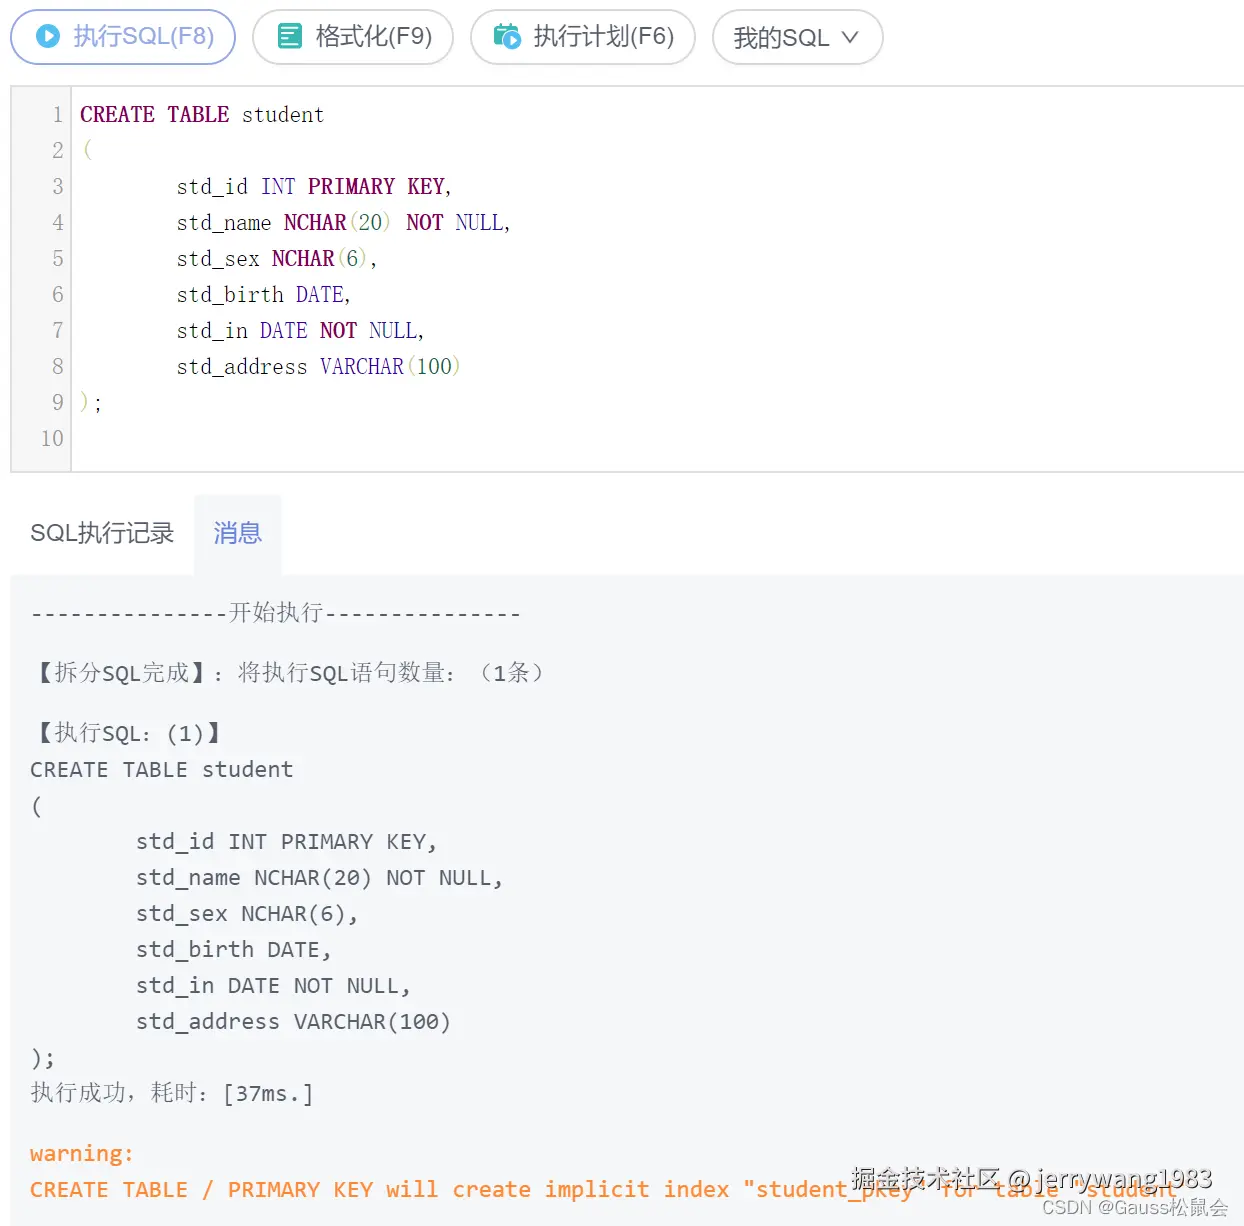
Task: Format the SQL using 格式化(F9)
Action: [353, 36]
